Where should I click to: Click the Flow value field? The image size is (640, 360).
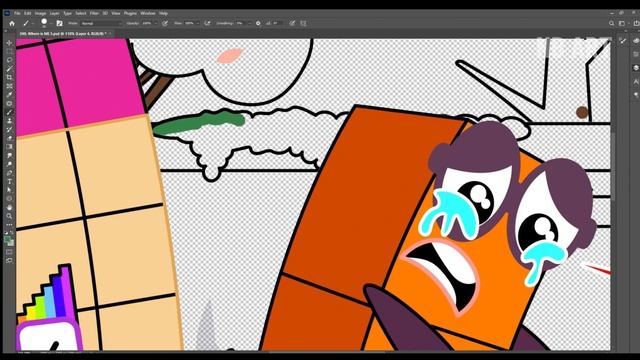pyautogui.click(x=189, y=23)
